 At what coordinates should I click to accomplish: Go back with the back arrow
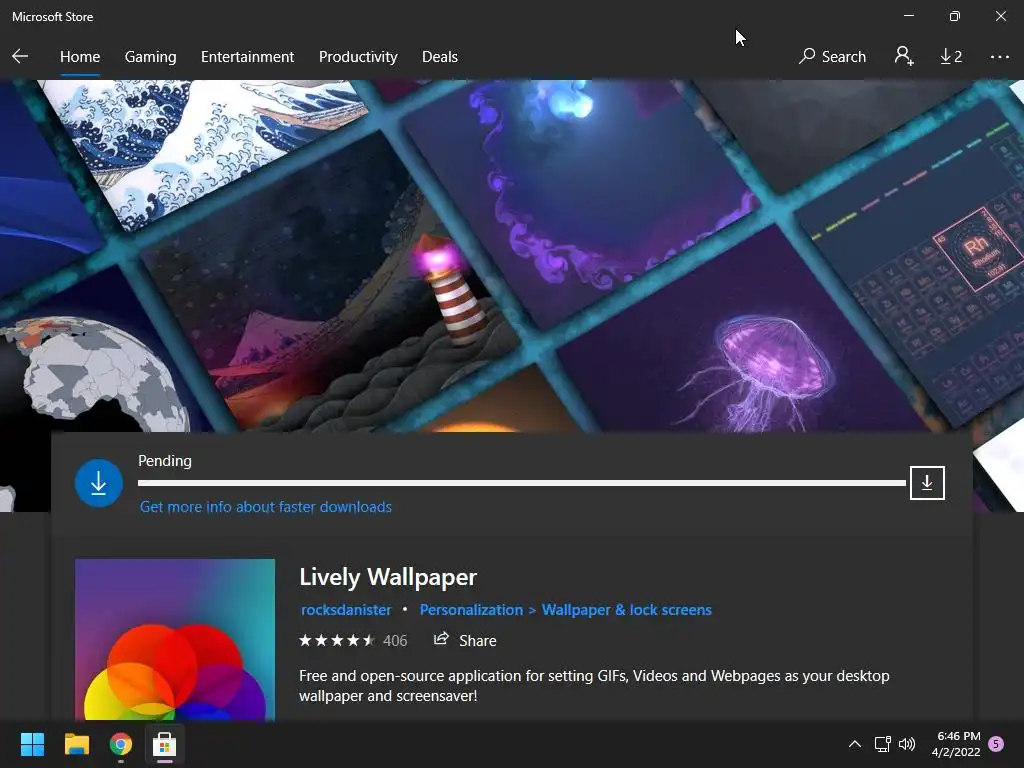(20, 56)
